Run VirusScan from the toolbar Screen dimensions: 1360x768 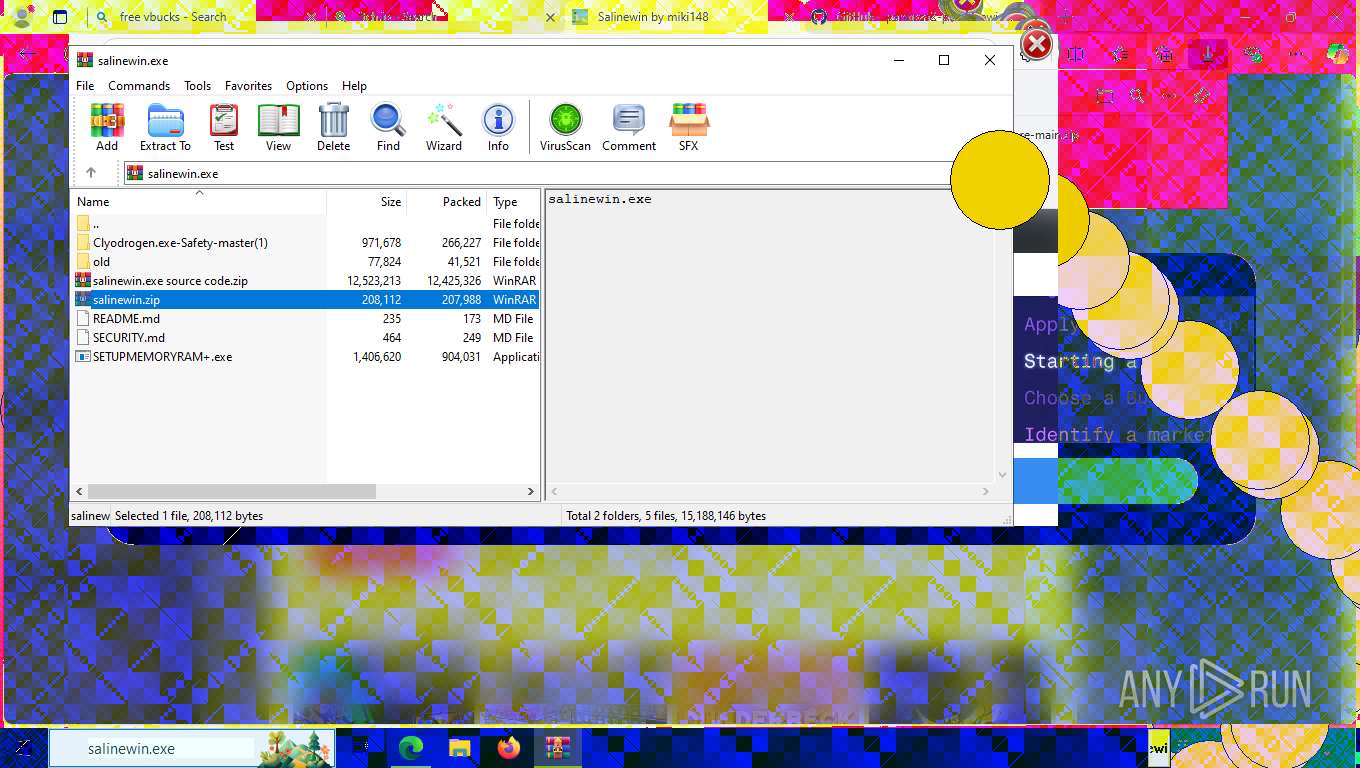[x=565, y=127]
